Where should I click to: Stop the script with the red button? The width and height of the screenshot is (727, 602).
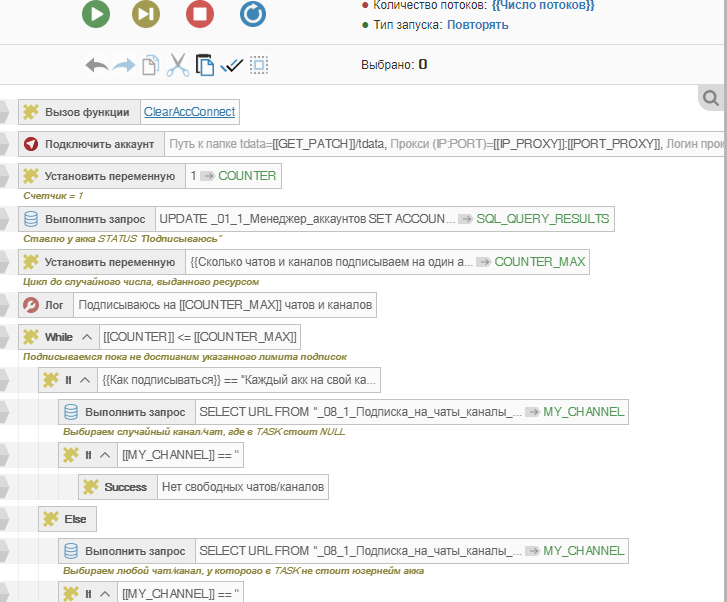click(x=200, y=13)
